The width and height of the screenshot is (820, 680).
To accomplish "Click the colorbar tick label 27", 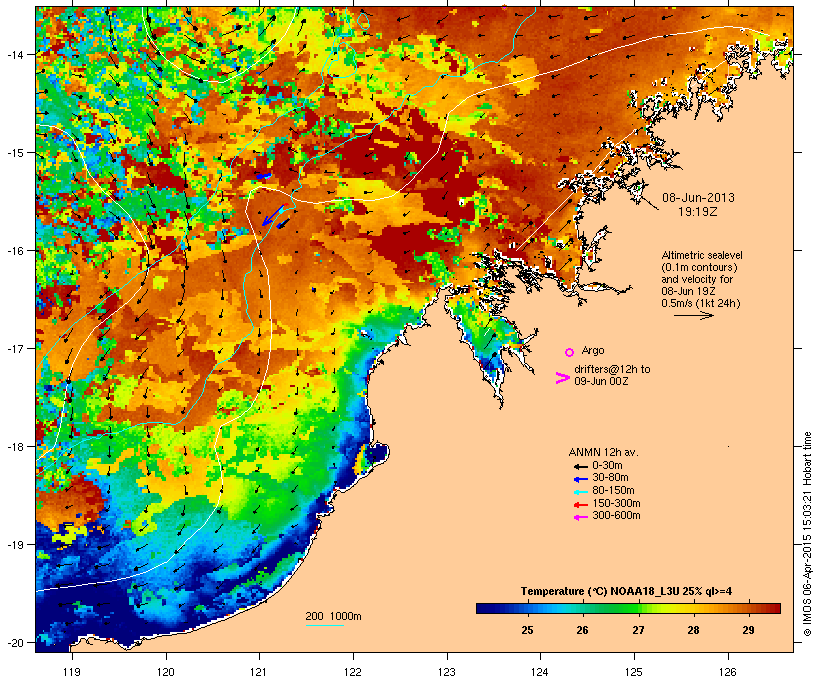I will [637, 630].
